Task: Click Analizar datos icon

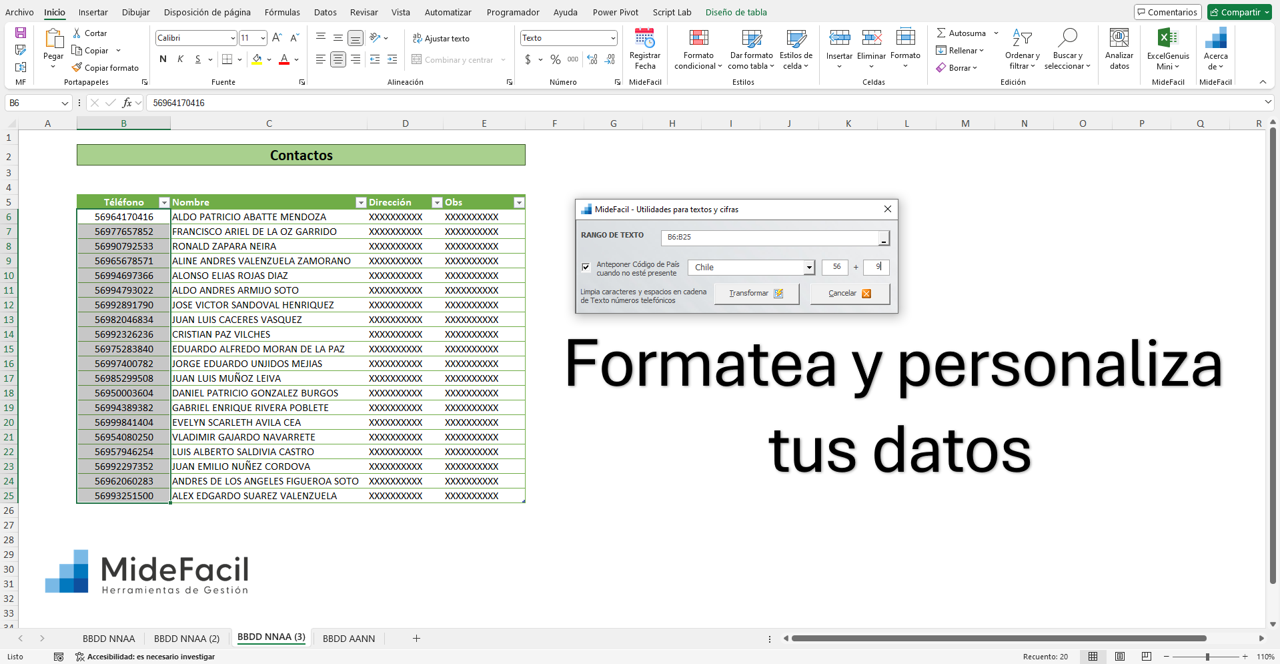Action: coord(1119,38)
